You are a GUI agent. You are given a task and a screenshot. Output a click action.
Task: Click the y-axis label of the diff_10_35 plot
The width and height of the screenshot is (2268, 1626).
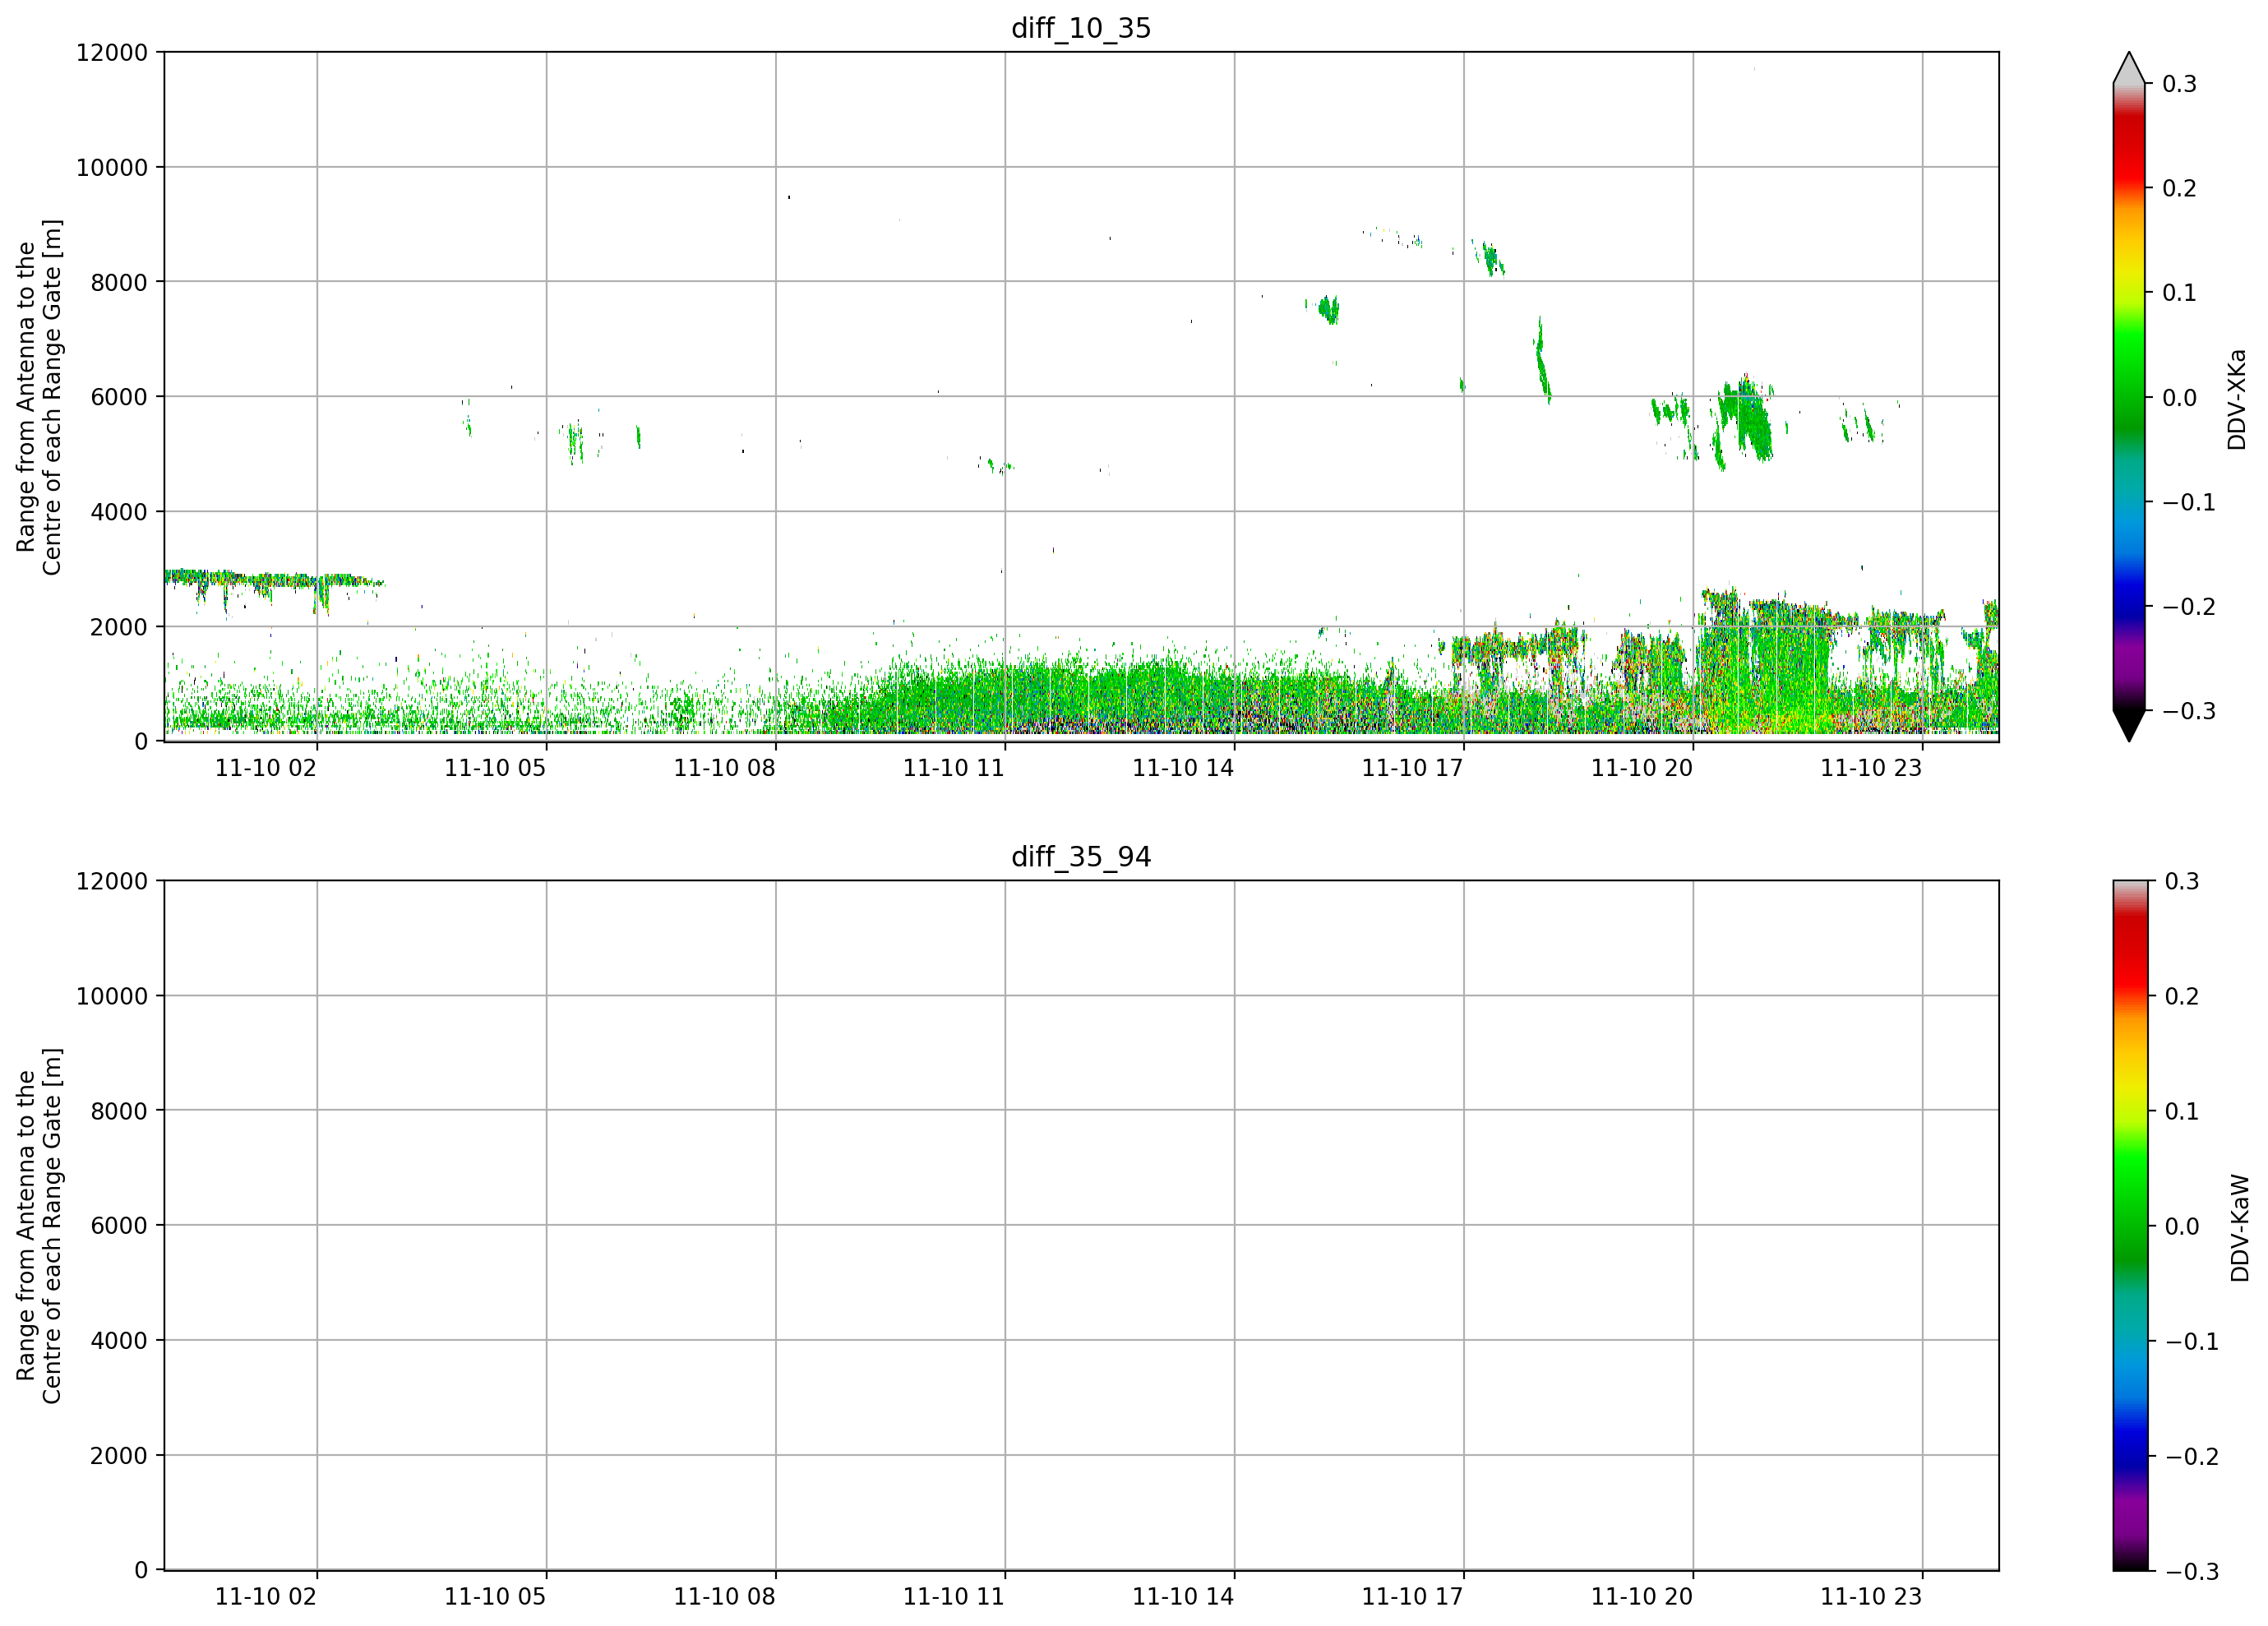(39, 397)
